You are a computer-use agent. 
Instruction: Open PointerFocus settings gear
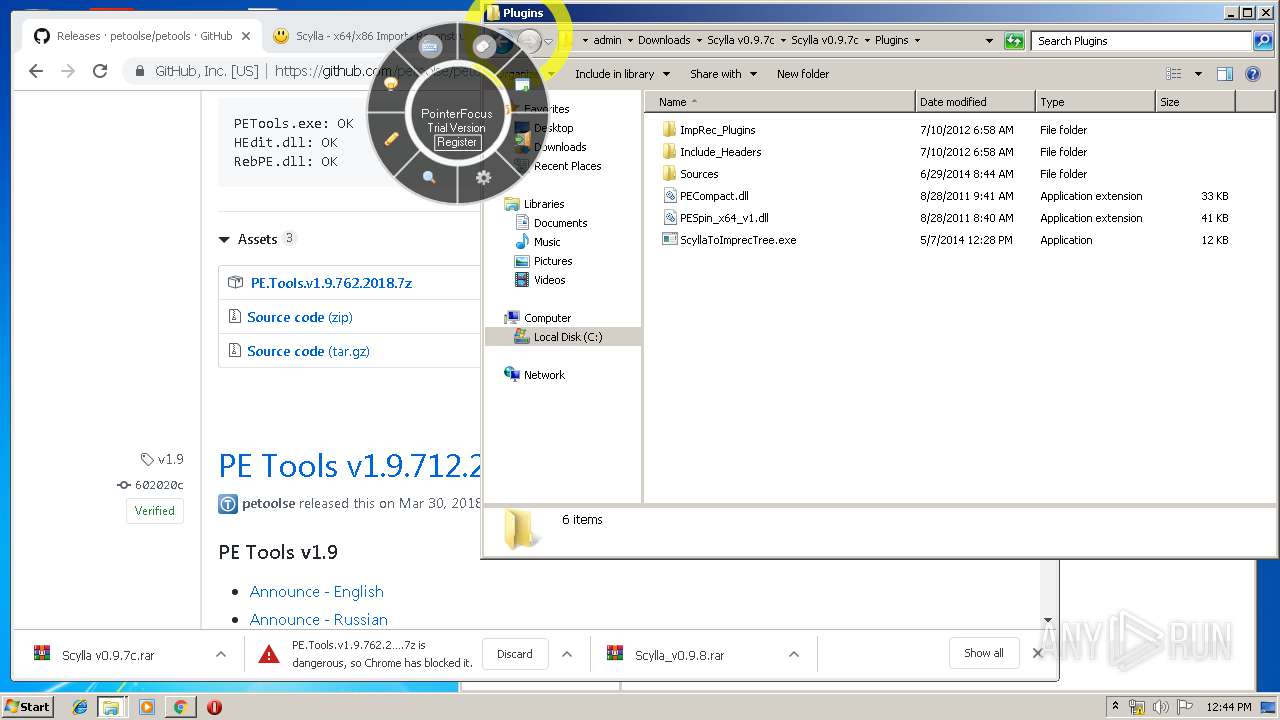tap(483, 177)
